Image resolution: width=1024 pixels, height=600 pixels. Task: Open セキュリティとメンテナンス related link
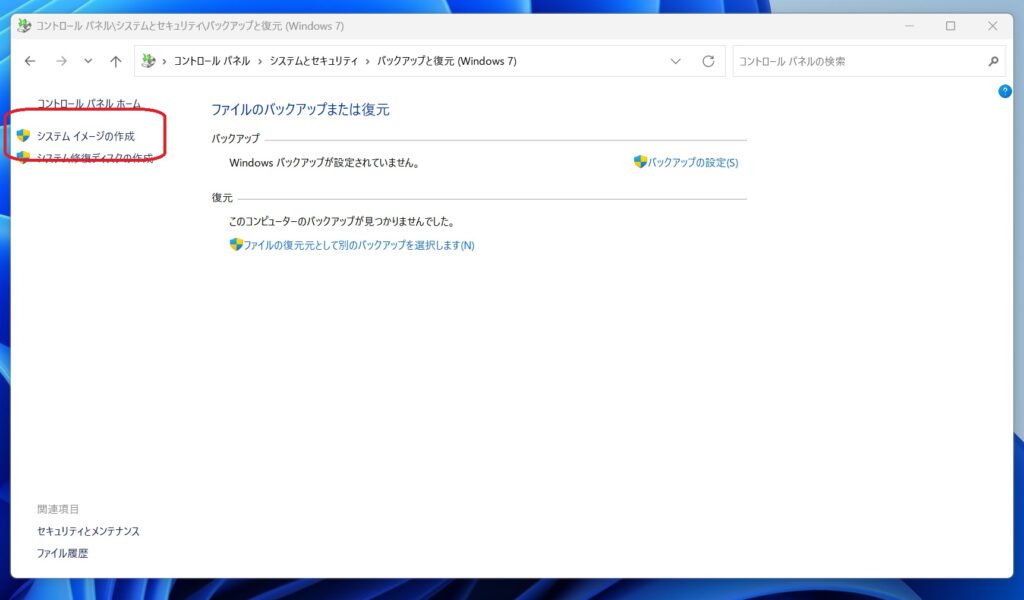88,531
